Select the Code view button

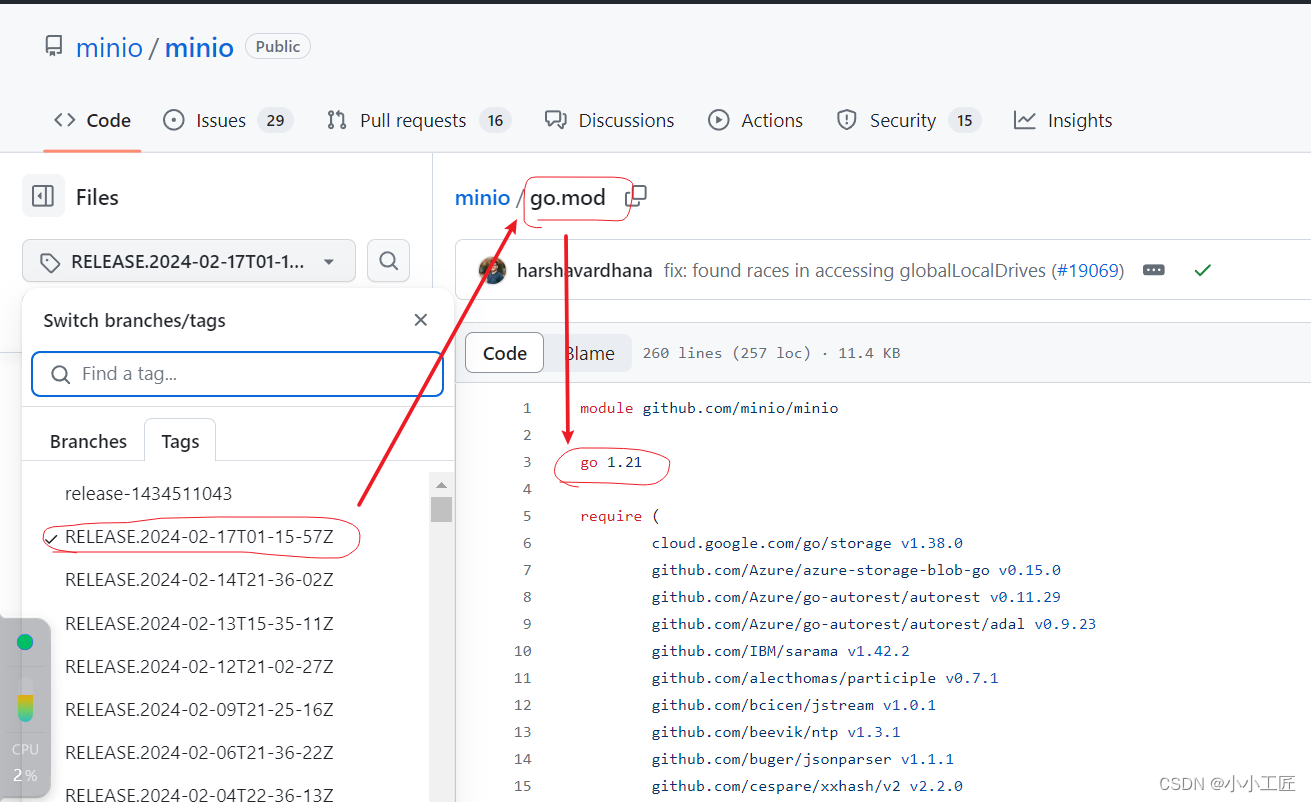coord(505,353)
